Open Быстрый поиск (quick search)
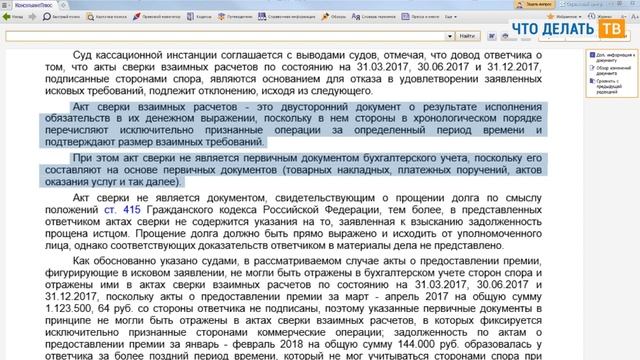The width and height of the screenshot is (640, 360). [x=61, y=17]
